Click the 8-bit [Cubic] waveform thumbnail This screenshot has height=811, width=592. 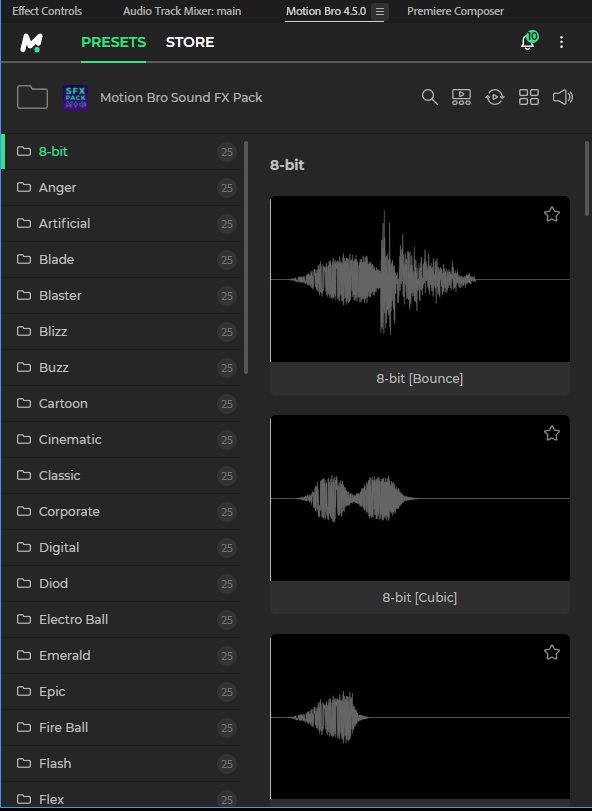(x=420, y=498)
